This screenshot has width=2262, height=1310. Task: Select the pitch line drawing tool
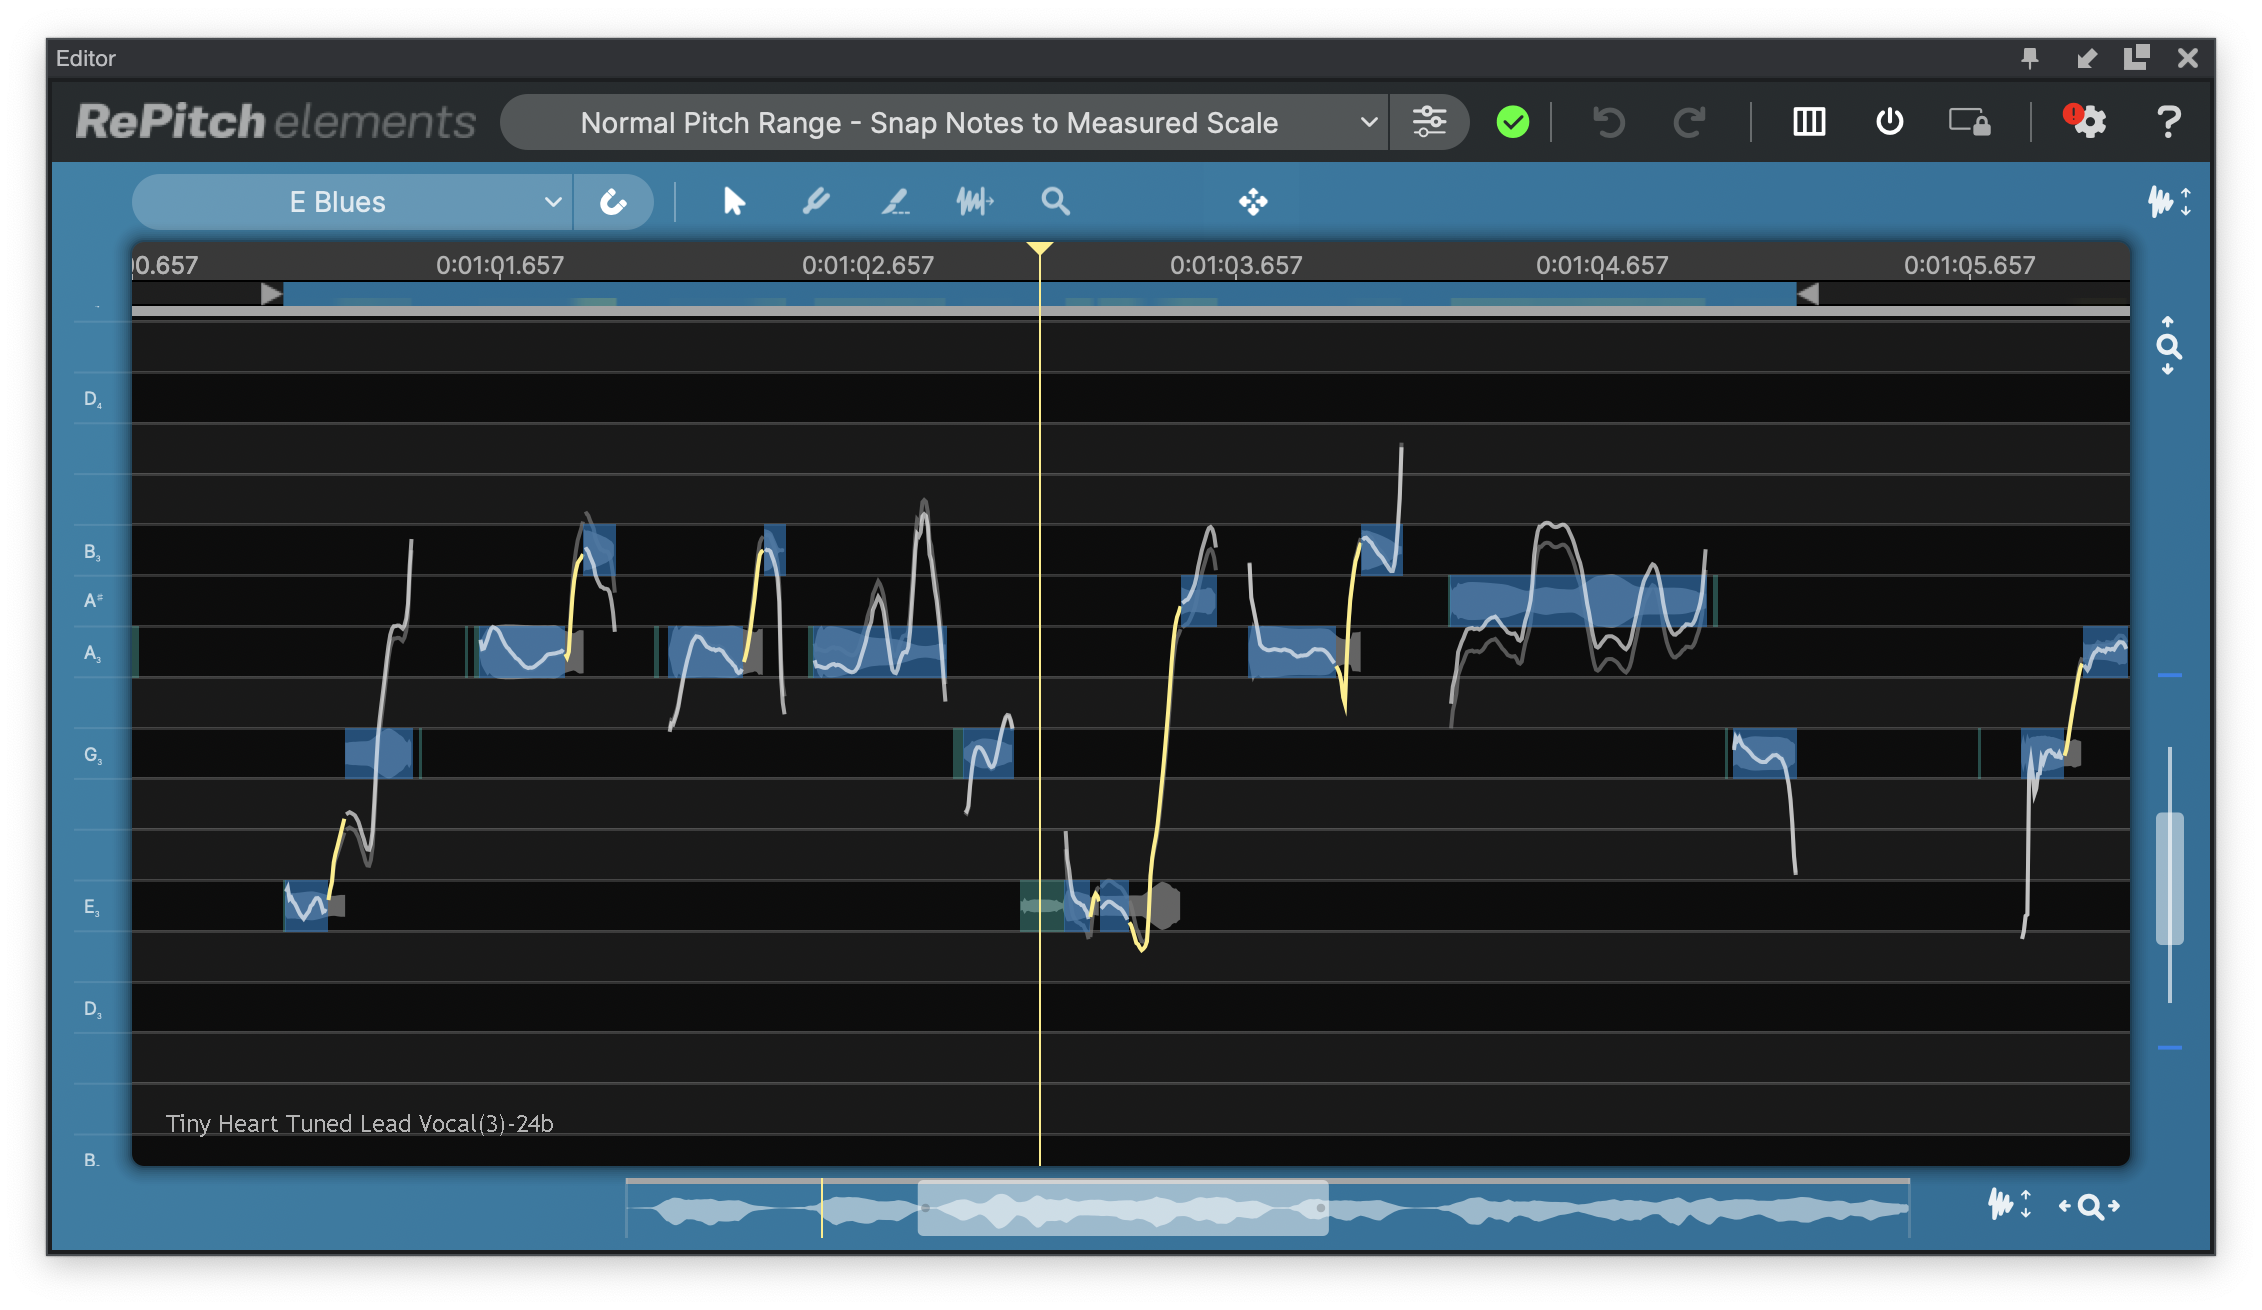click(895, 202)
